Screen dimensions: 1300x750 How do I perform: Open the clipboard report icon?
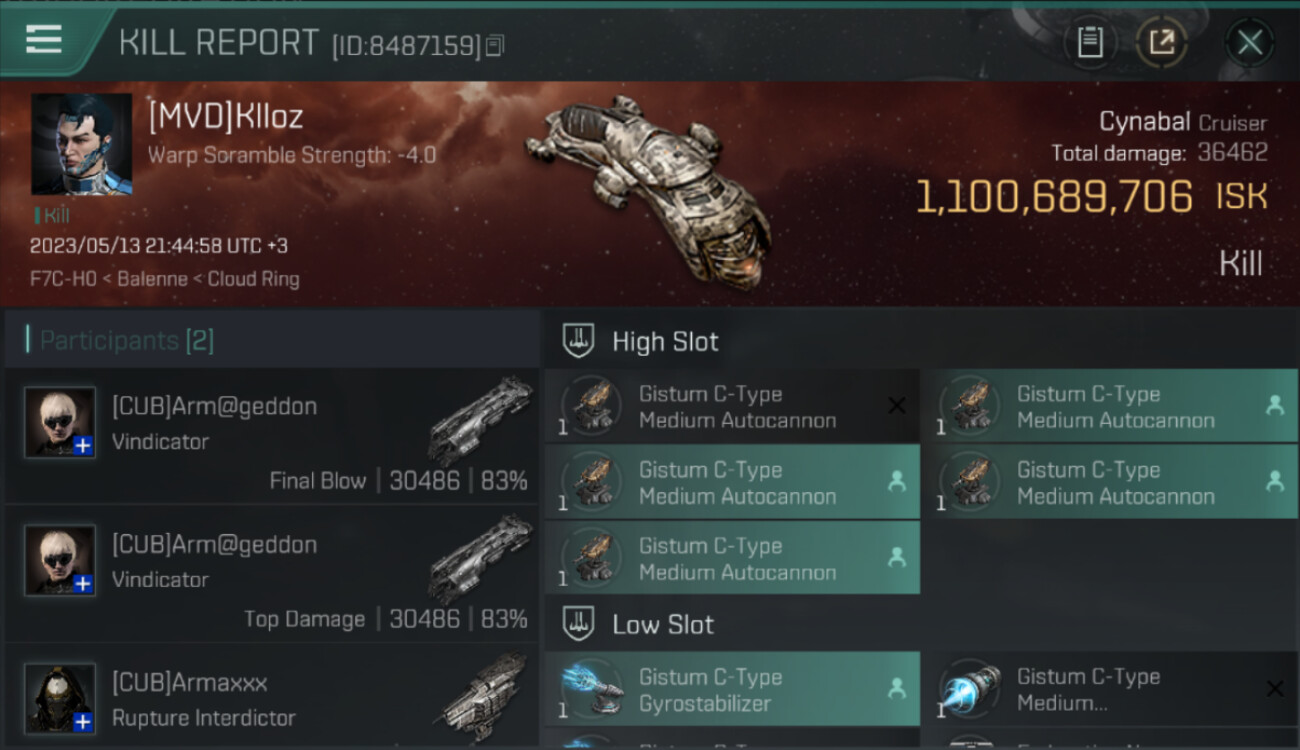pyautogui.click(x=1090, y=43)
